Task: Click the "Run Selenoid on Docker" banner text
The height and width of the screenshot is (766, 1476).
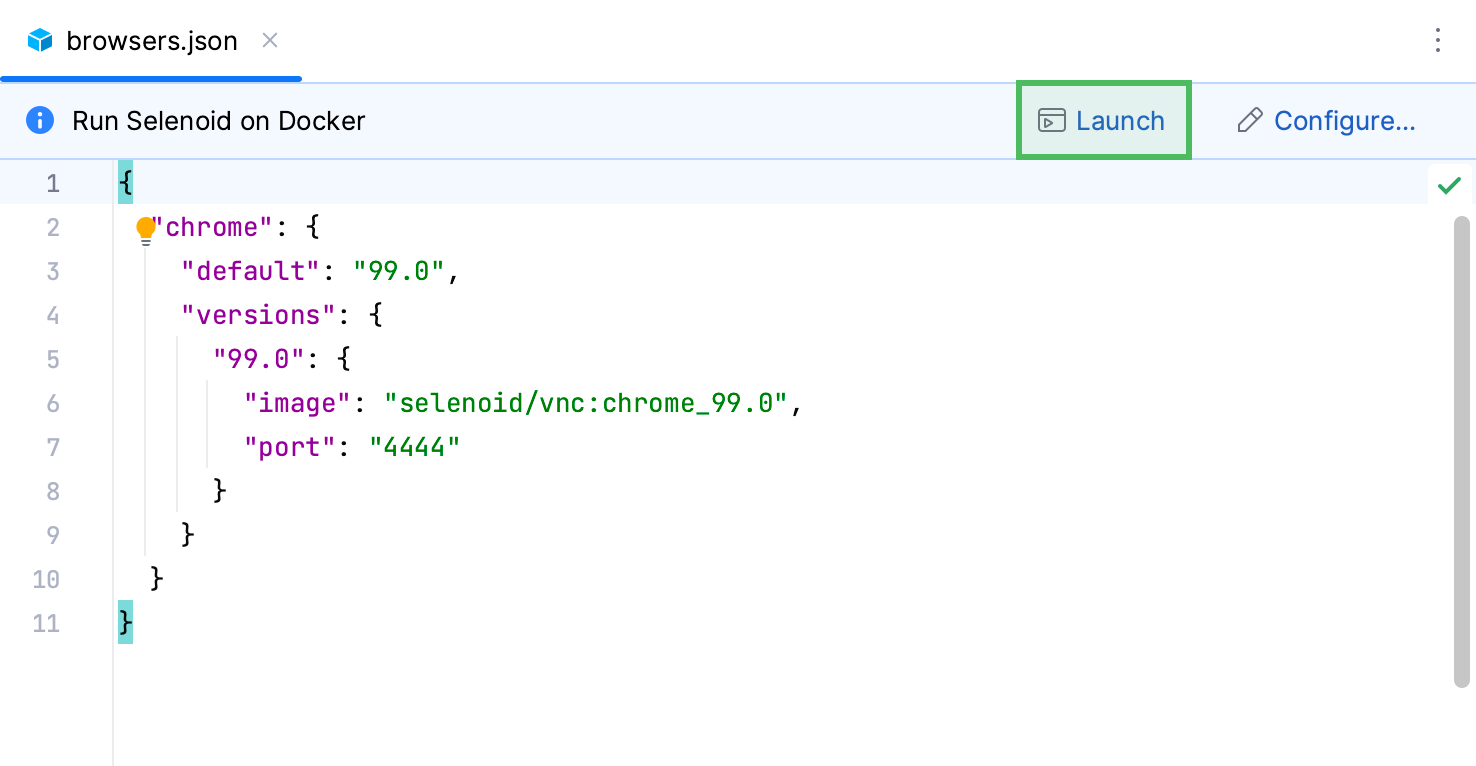Action: (x=218, y=120)
